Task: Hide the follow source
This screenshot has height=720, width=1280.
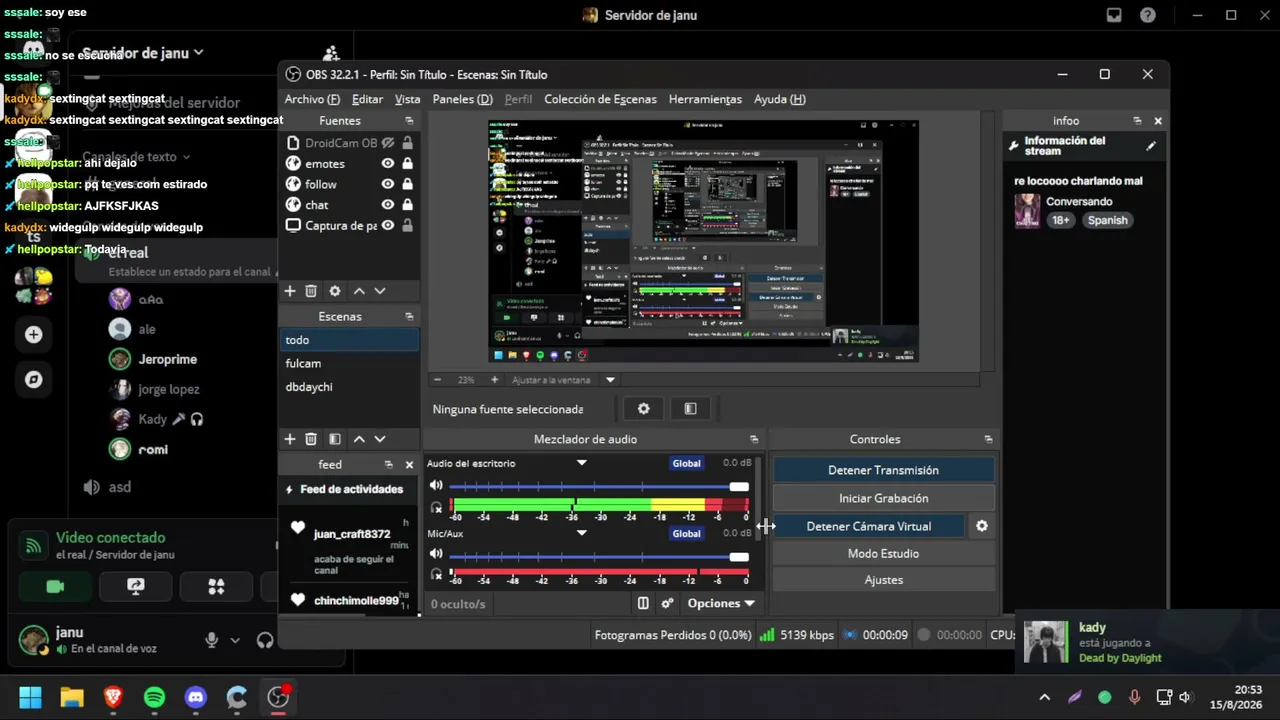Action: pos(387,184)
